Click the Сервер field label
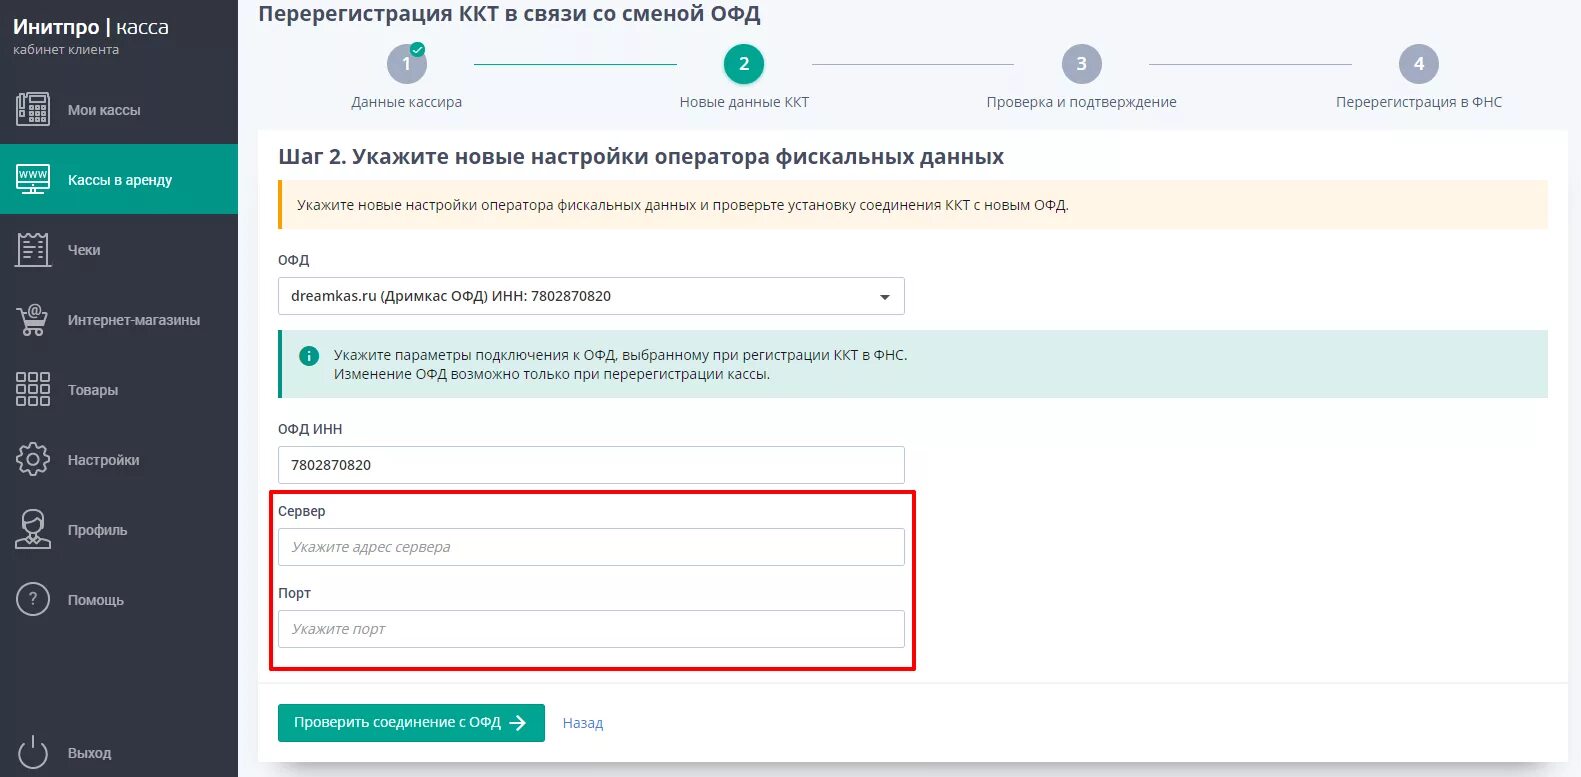 302,511
